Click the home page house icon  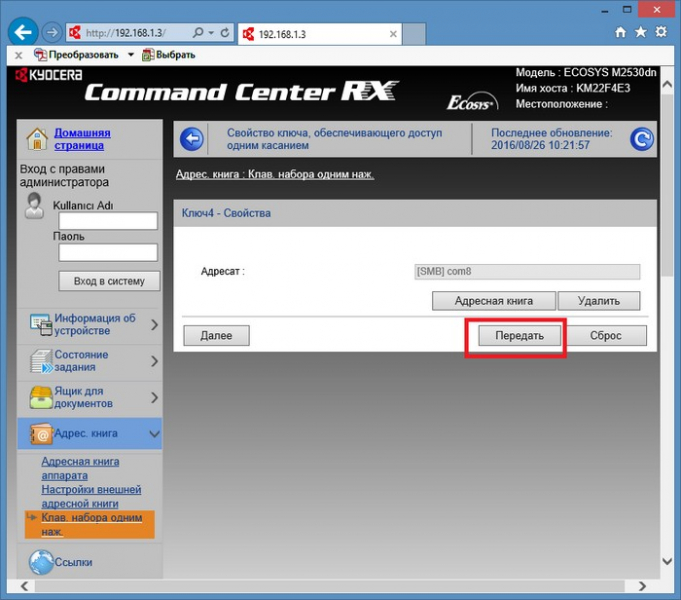[x=36, y=138]
